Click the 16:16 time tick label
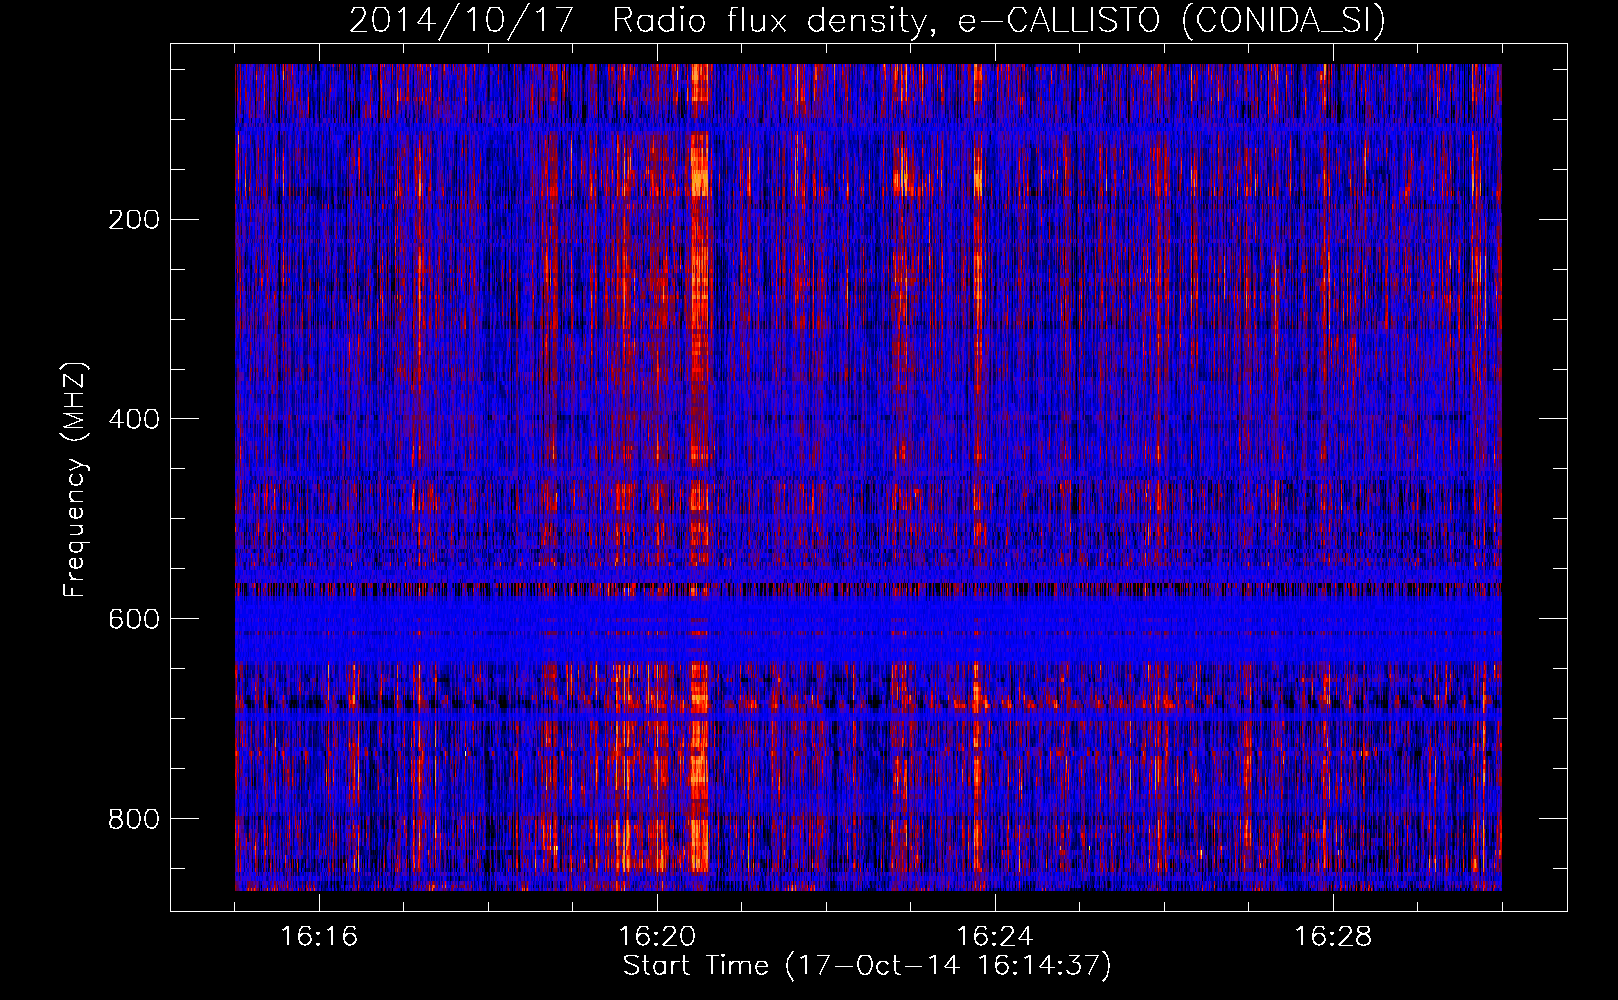Image resolution: width=1618 pixels, height=1000 pixels. (319, 937)
